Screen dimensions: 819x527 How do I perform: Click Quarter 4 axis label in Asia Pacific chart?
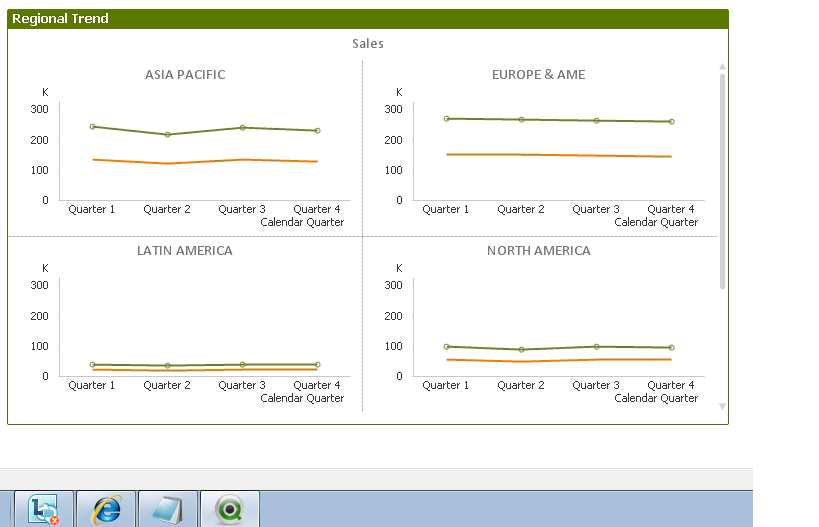click(x=317, y=209)
